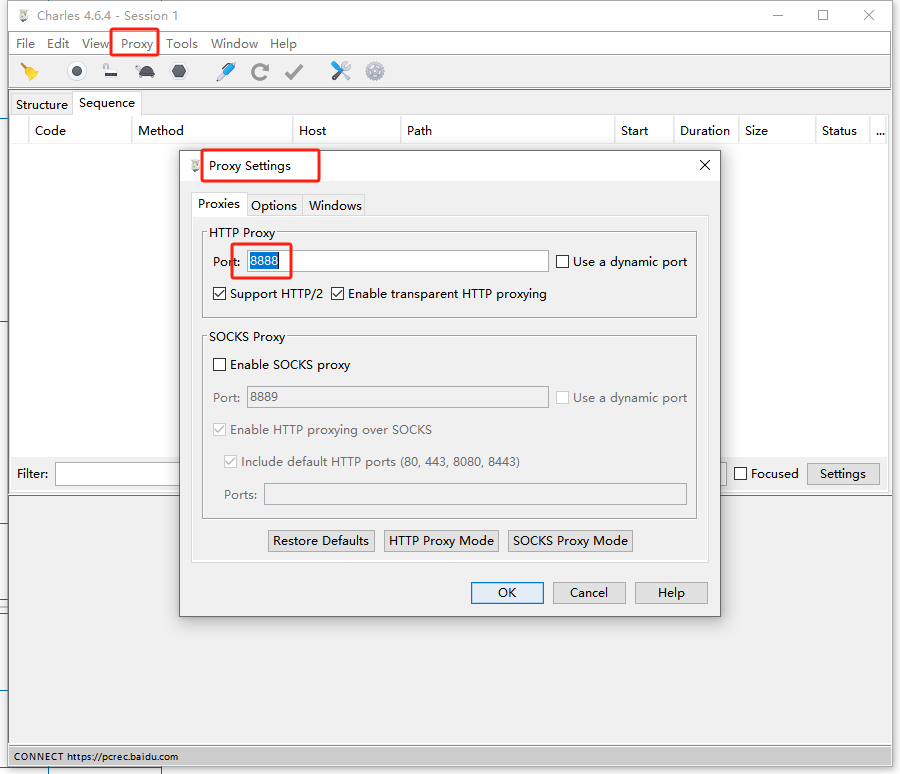
Task: Uncheck Support HTTP/2
Action: [x=219, y=294]
